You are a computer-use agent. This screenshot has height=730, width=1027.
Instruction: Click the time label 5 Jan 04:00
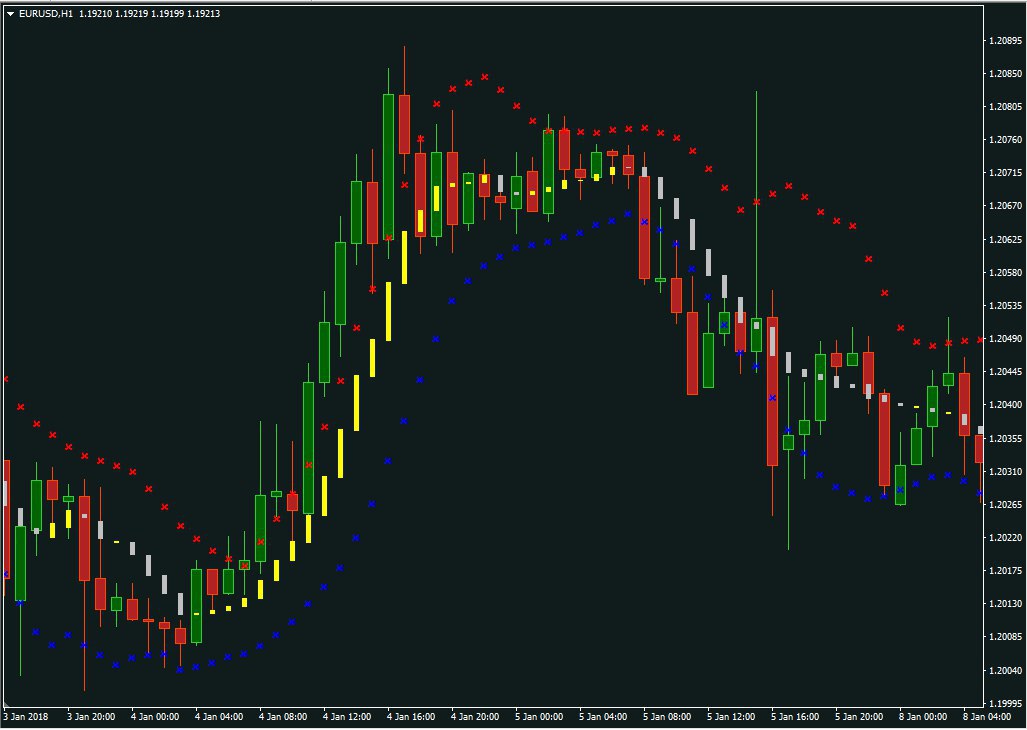[x=603, y=717]
